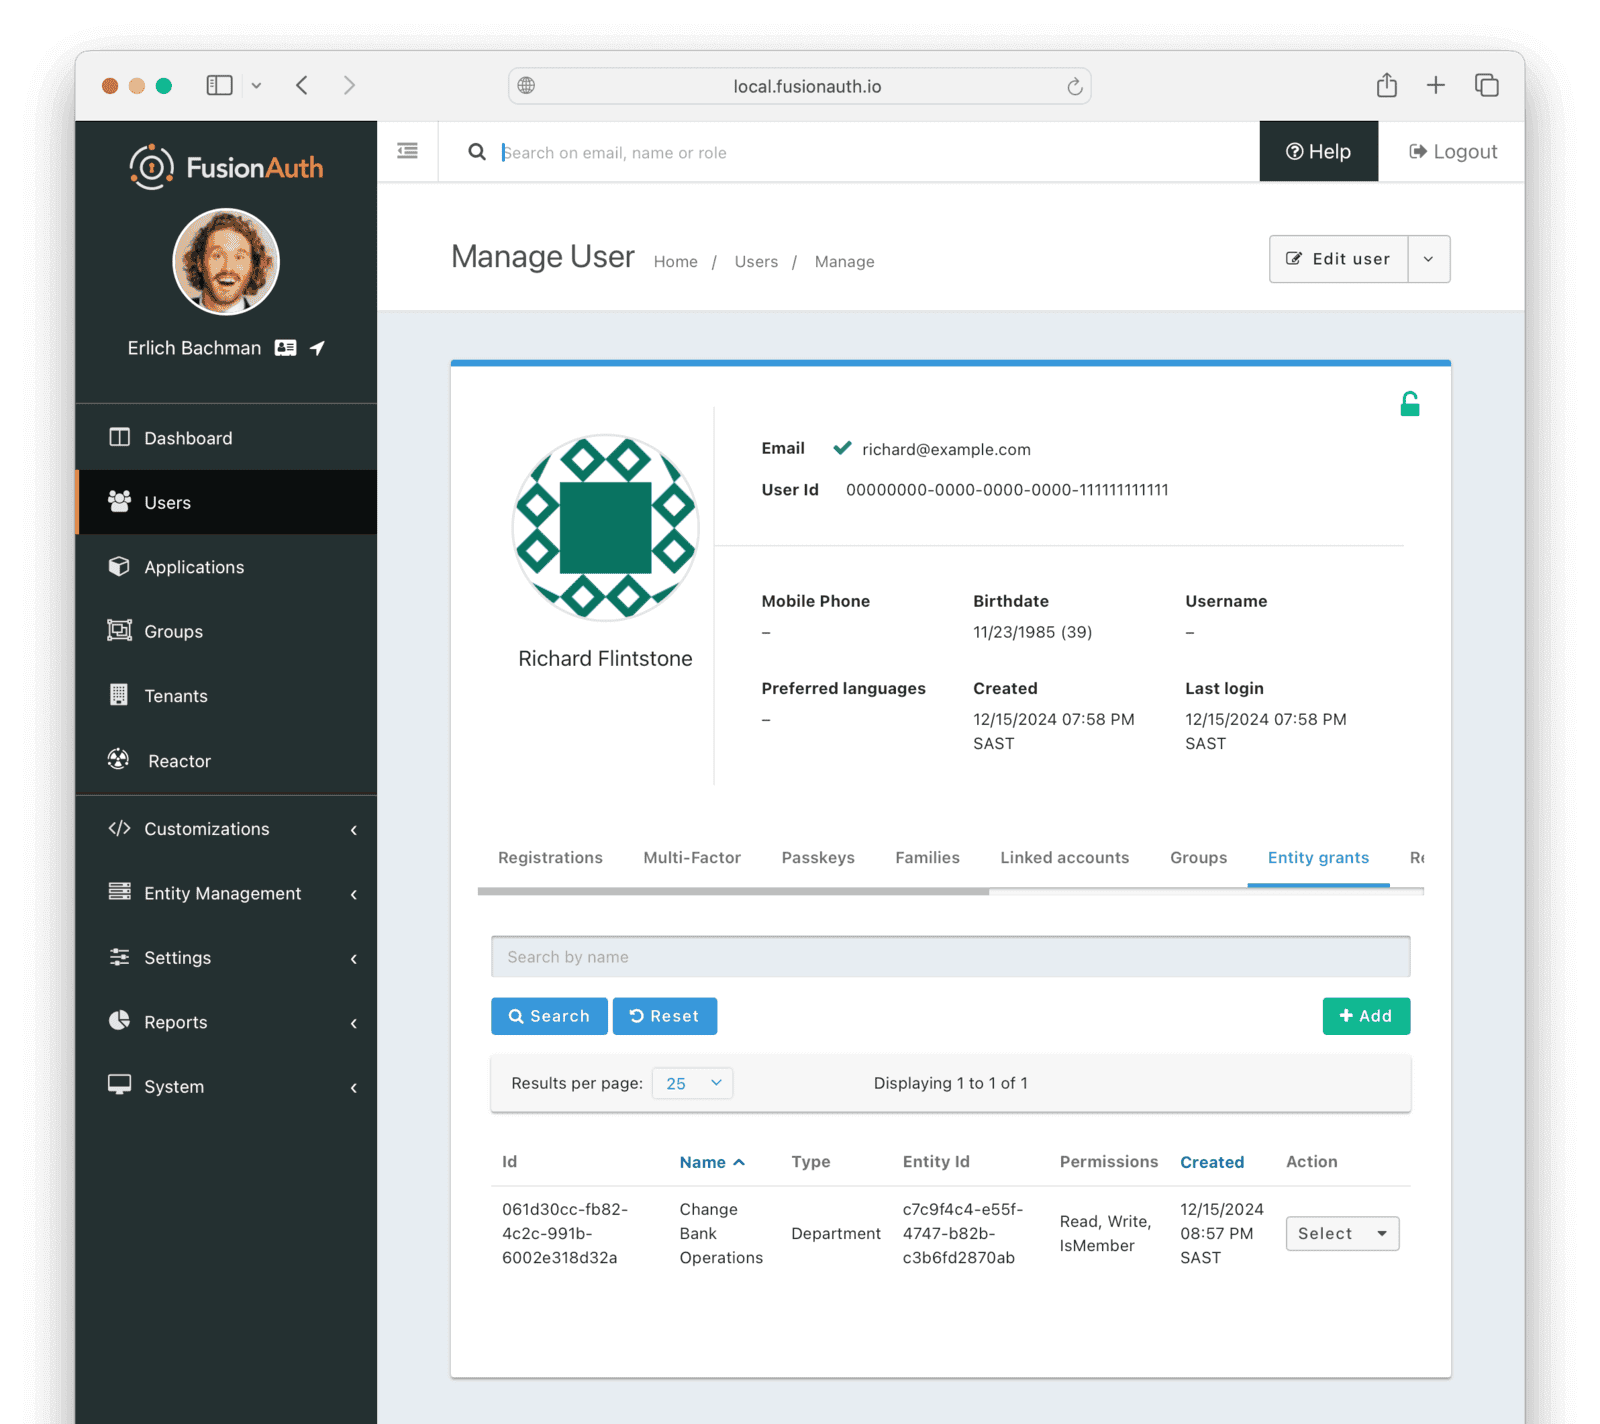
Task: Toggle sort order on Name column header
Action: 711,1162
